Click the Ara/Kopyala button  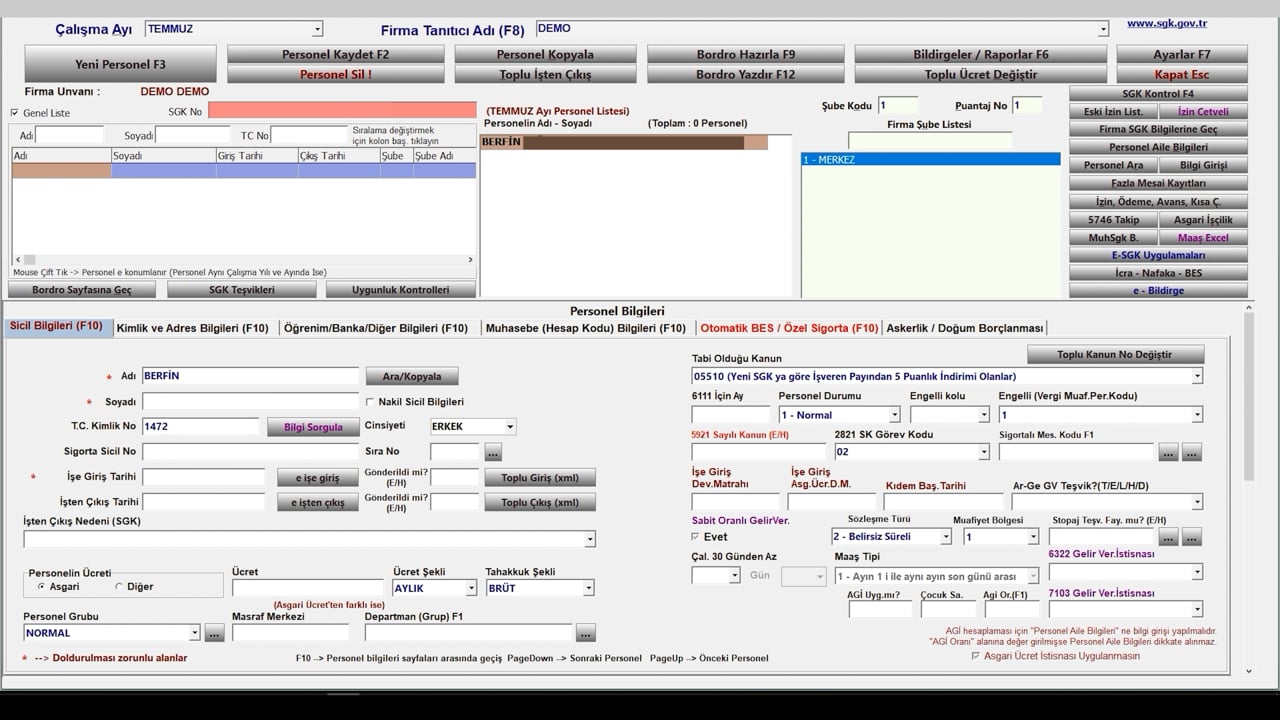coord(412,377)
